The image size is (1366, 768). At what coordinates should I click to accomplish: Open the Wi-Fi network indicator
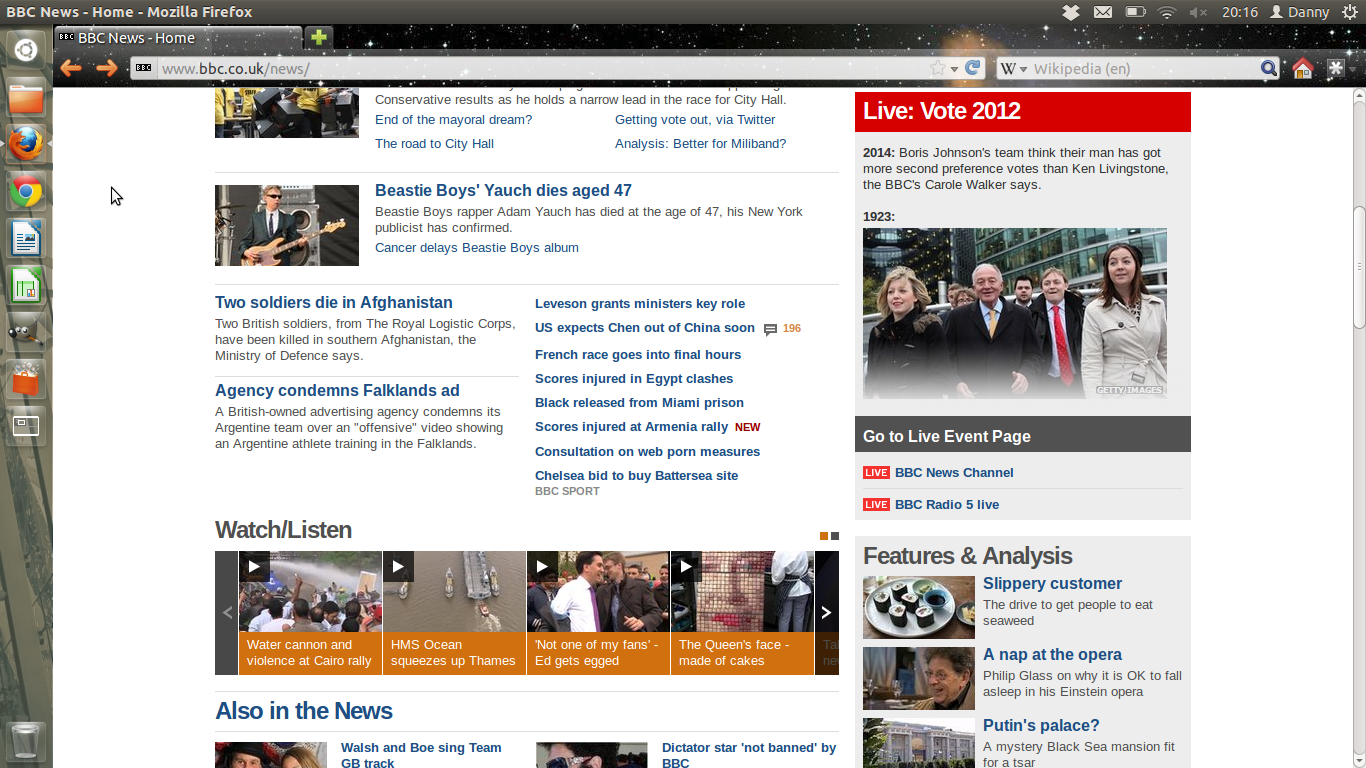[1166, 12]
